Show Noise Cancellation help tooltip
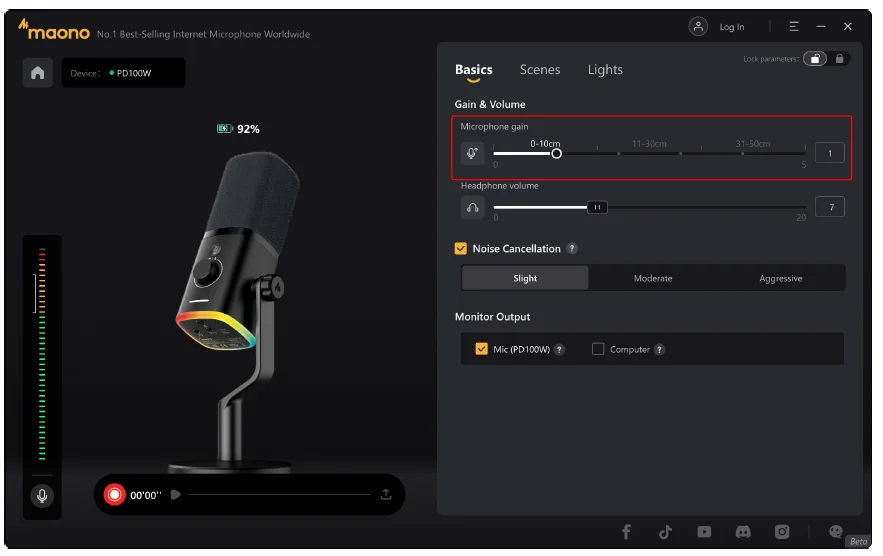 pos(572,248)
